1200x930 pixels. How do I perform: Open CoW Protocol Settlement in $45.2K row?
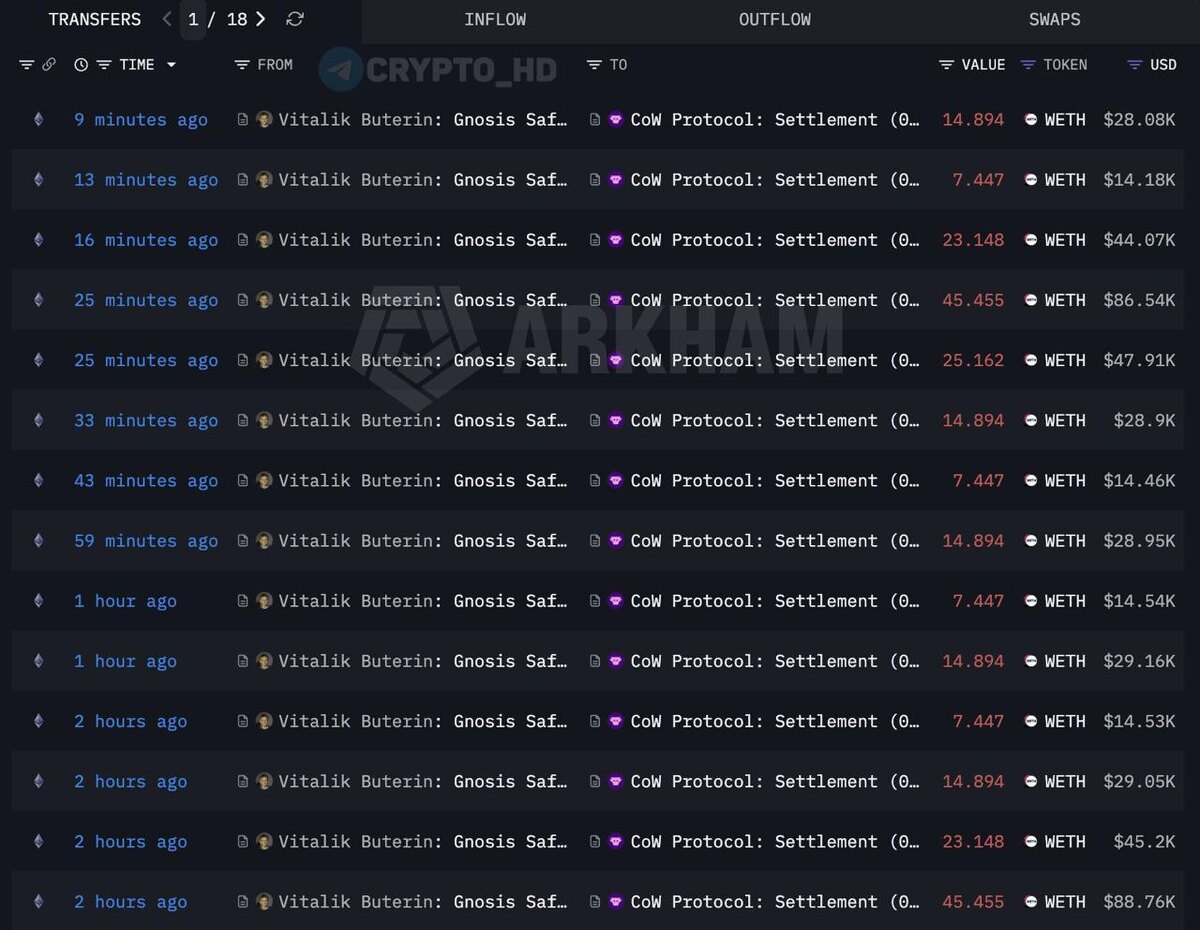(775, 841)
